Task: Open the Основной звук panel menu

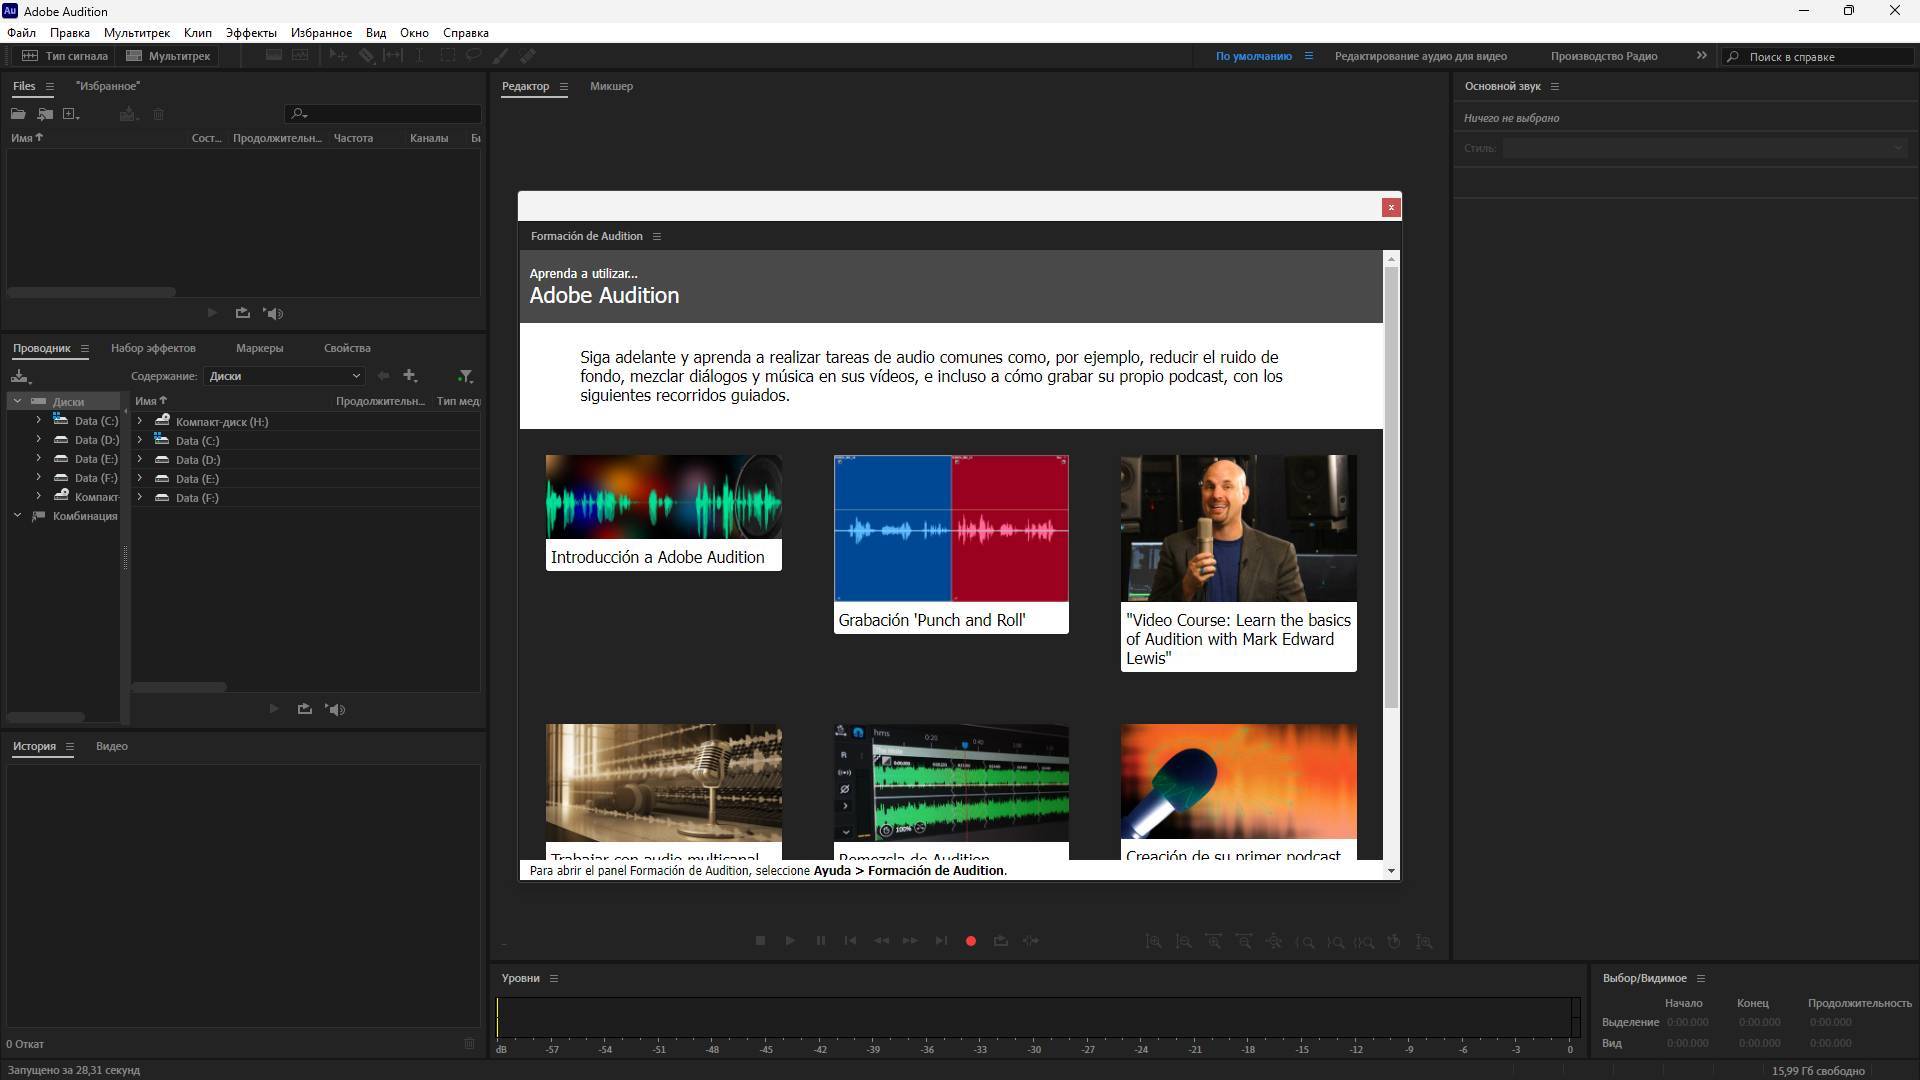Action: pos(1554,86)
